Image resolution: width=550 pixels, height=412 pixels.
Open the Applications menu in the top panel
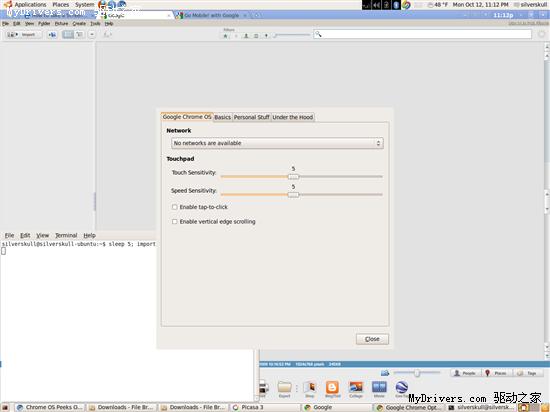[x=30, y=5]
